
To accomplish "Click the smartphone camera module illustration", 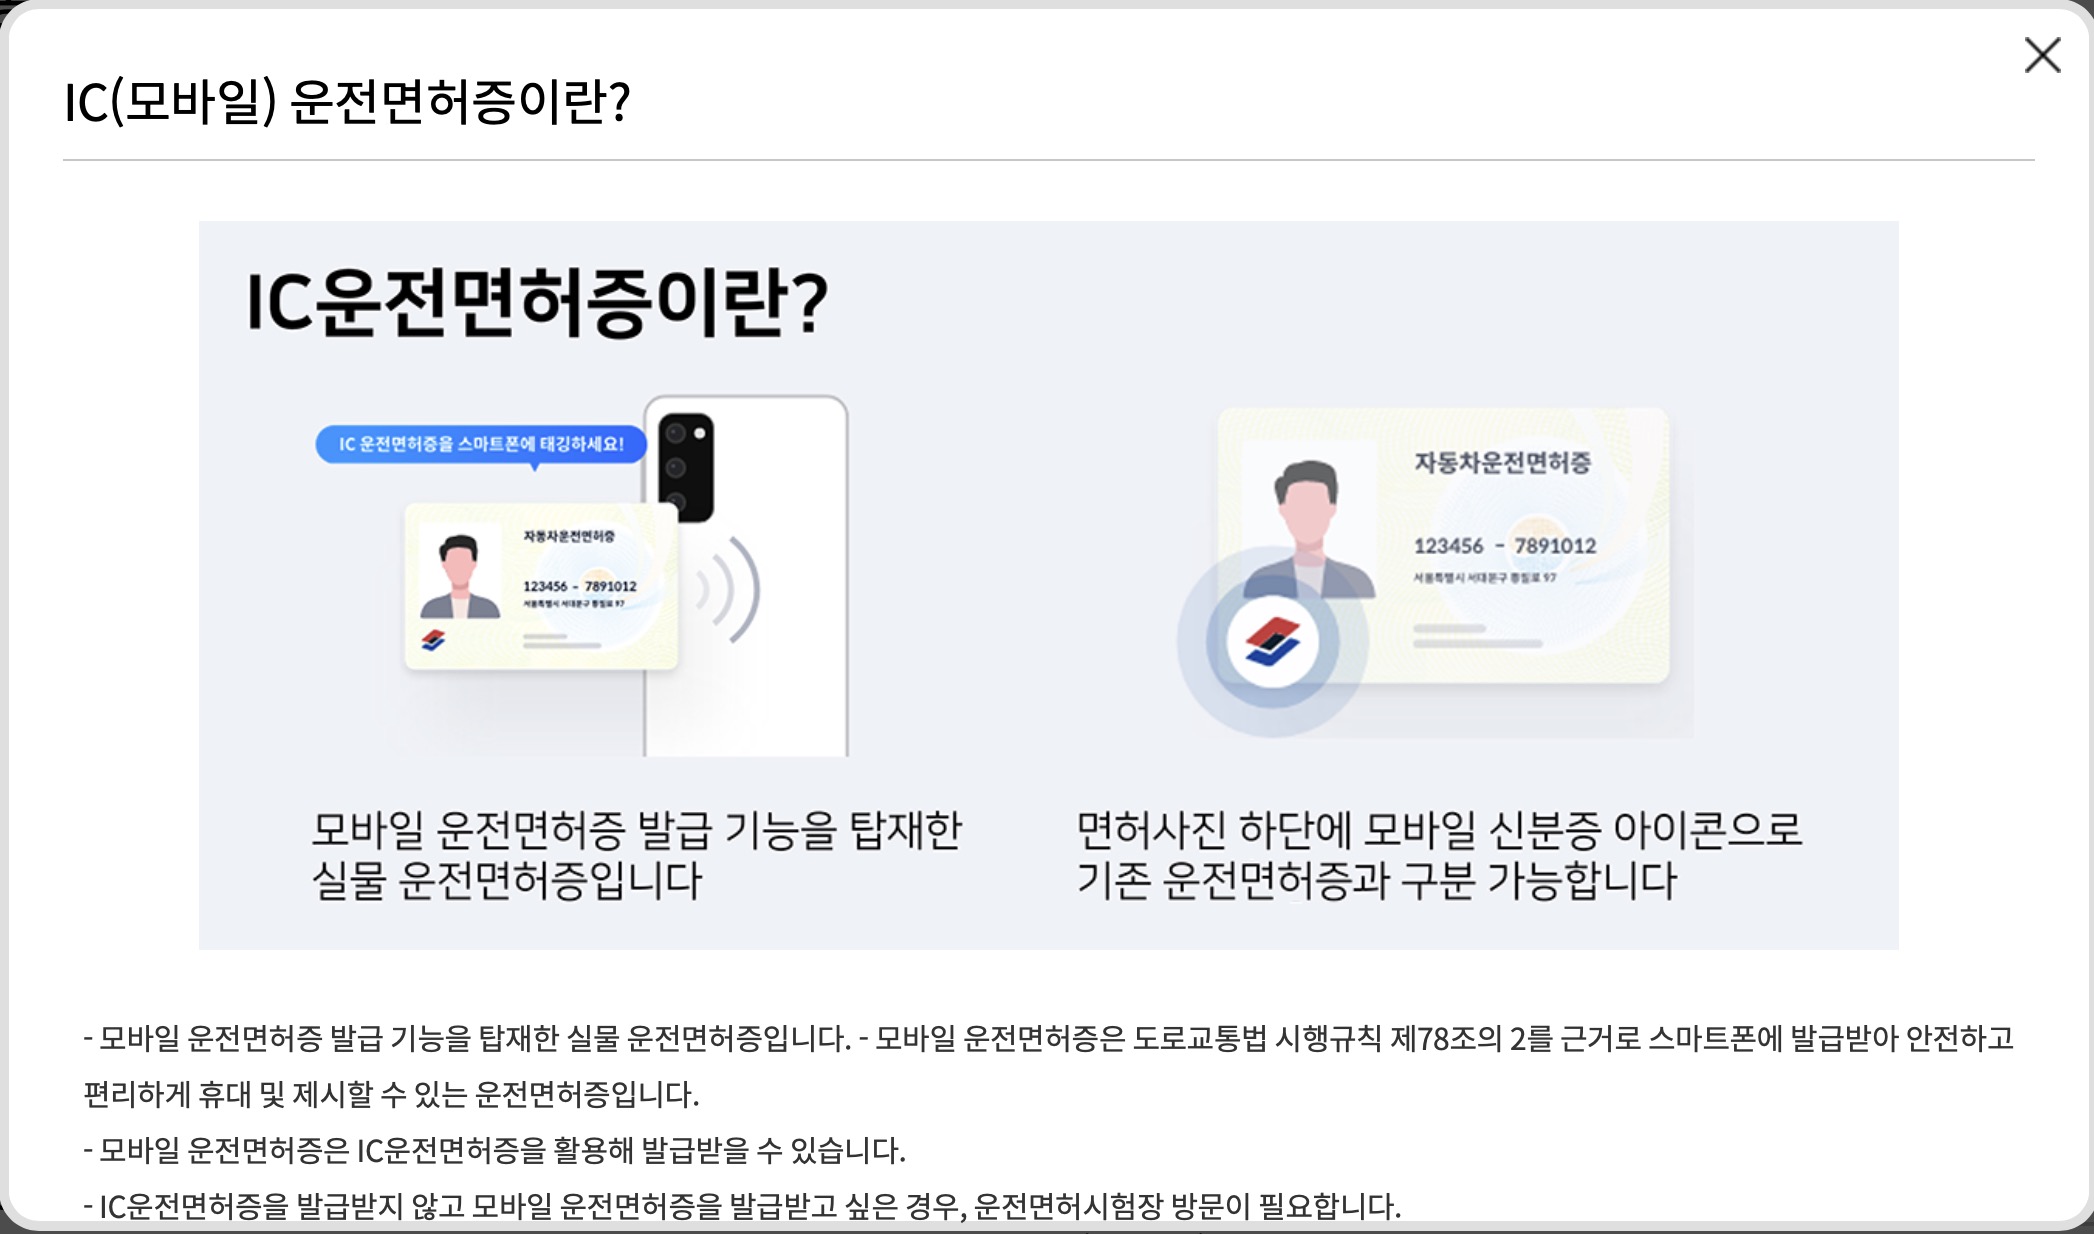I will pos(686,466).
